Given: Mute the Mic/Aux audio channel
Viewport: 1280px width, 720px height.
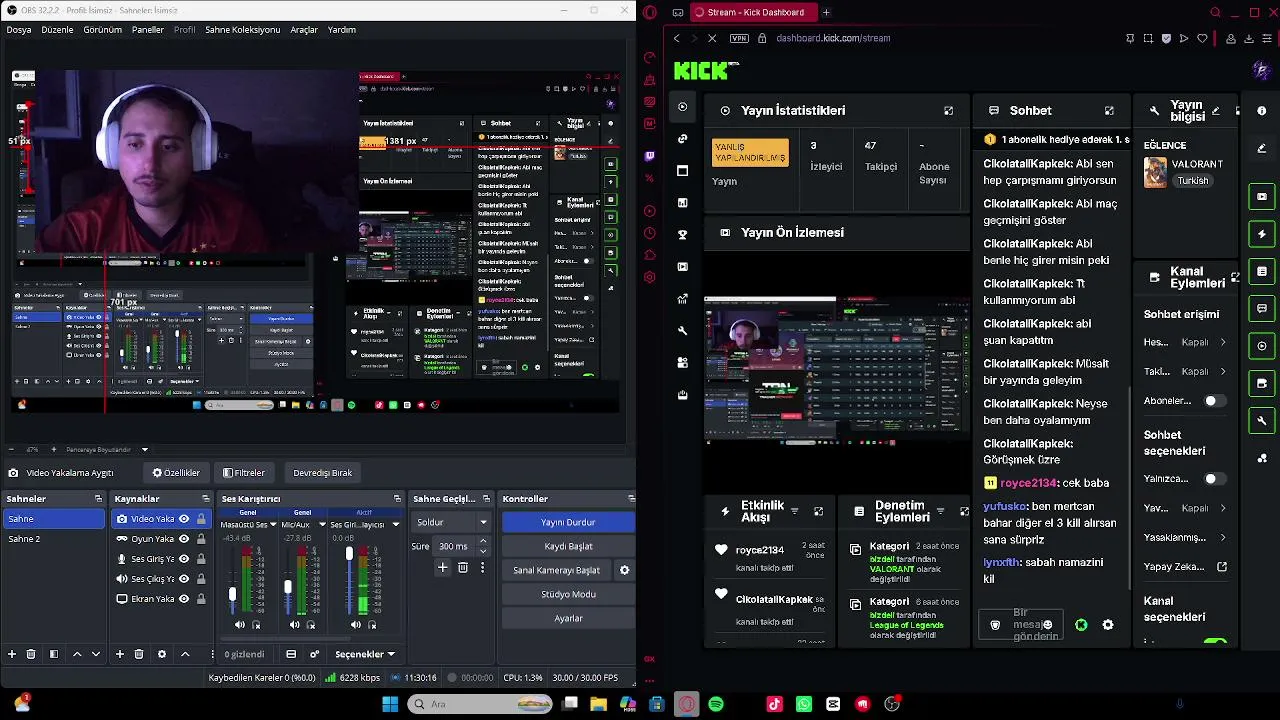Looking at the screenshot, I should [294, 625].
